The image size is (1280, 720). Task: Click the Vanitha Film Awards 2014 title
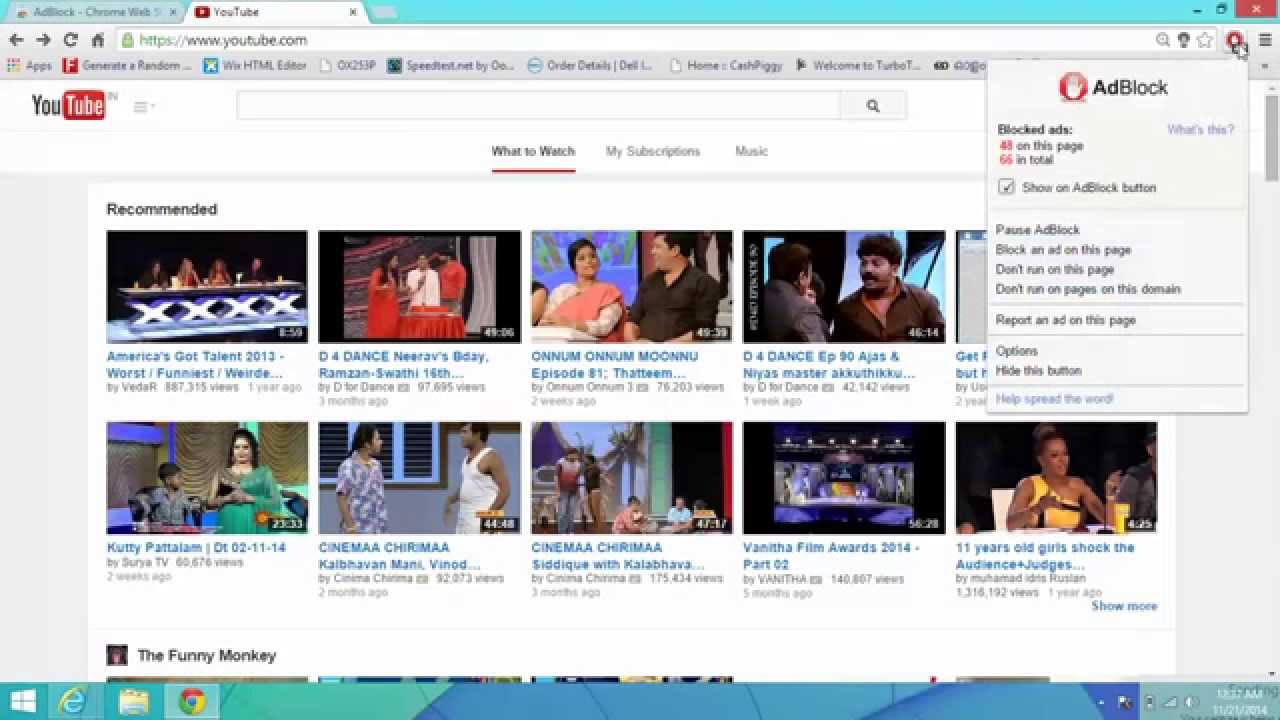click(x=830, y=556)
